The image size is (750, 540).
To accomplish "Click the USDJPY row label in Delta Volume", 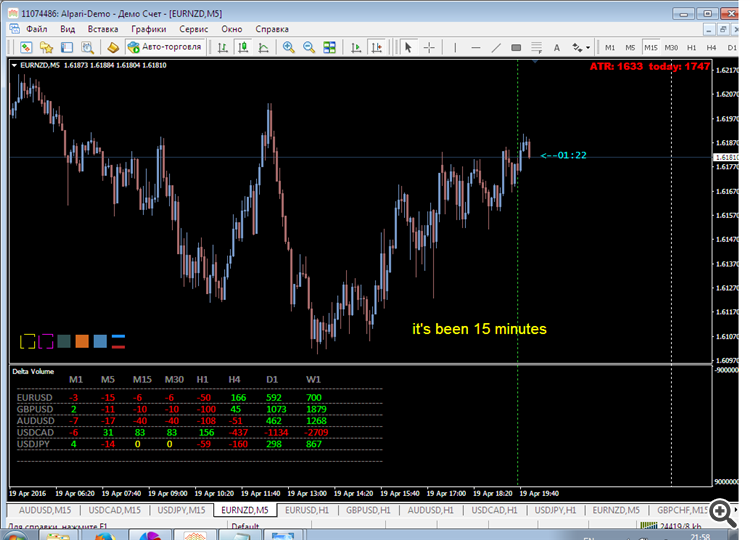I will (x=33, y=444).
